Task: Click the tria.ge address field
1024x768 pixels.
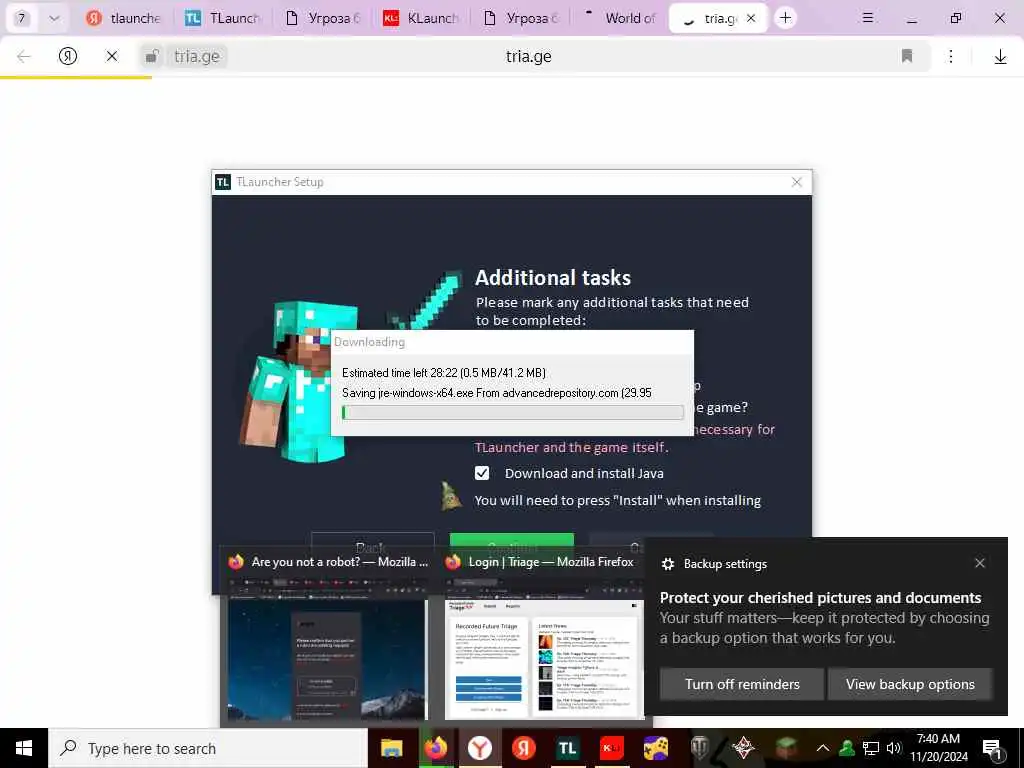Action: coord(529,57)
